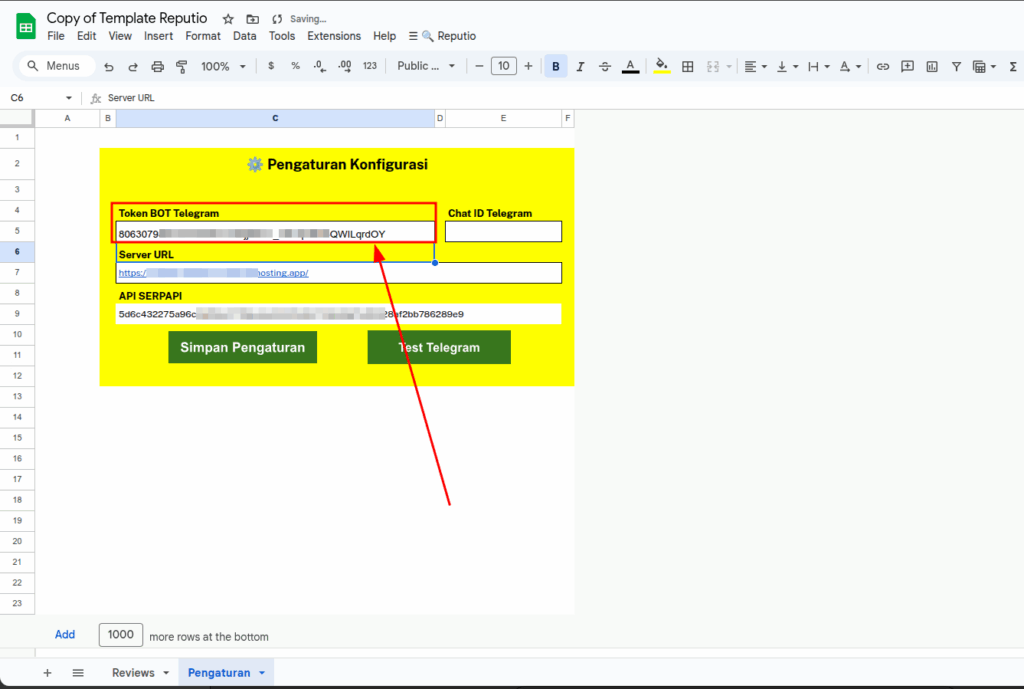Screen dimensions: 1024x689
Task: Open the zoom 100% dropdown
Action: pos(223,67)
